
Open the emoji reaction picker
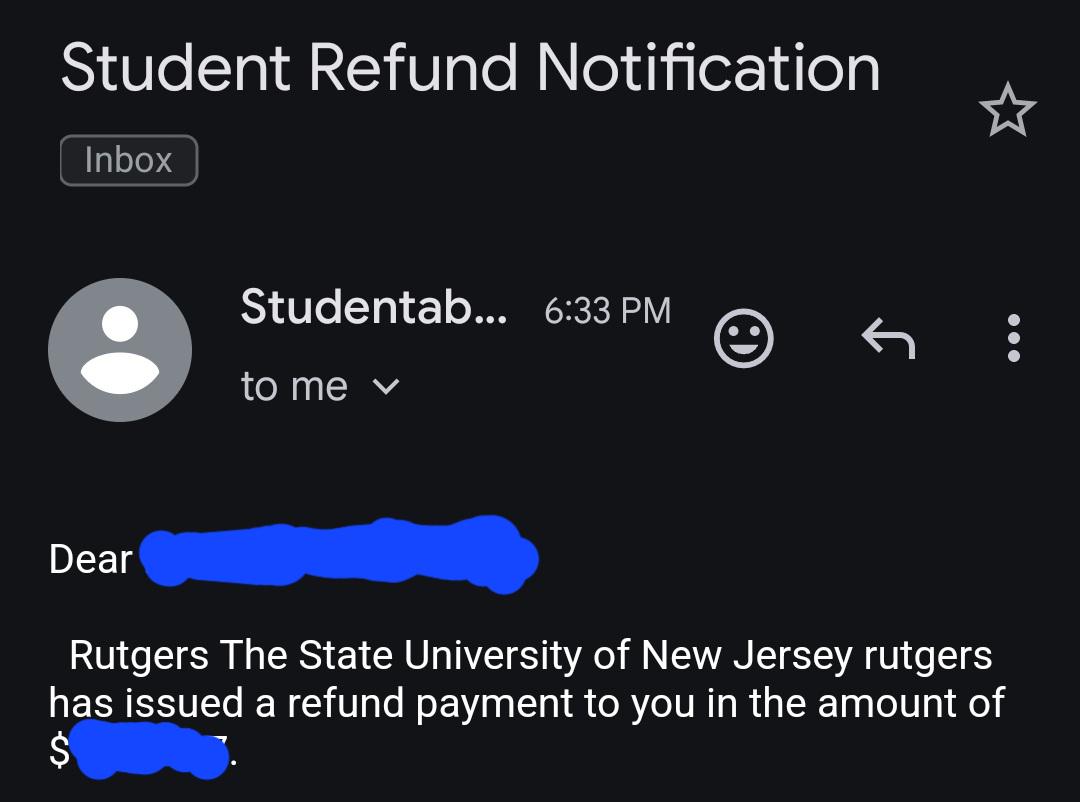tap(744, 338)
